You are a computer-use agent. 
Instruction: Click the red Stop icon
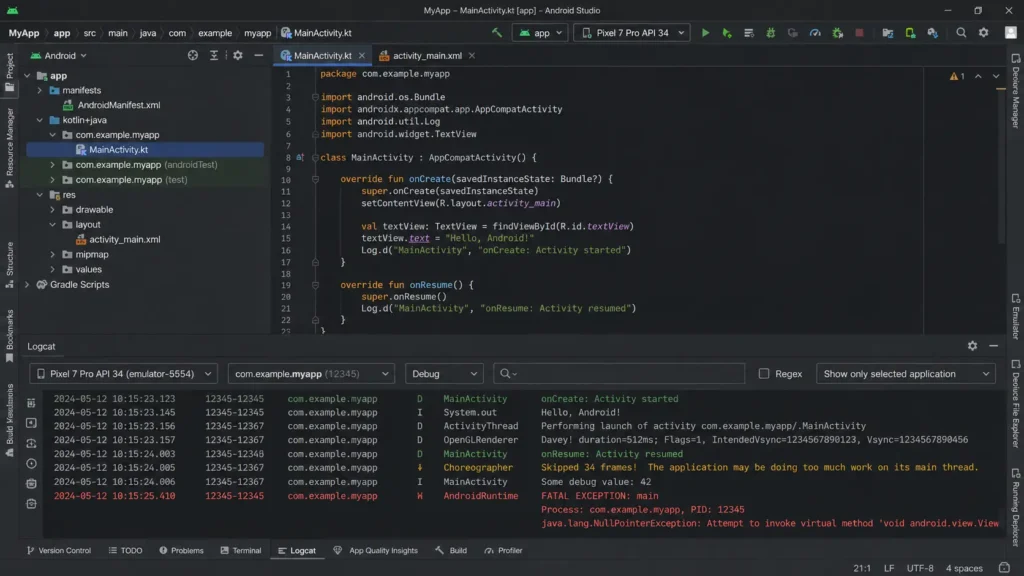pos(859,33)
